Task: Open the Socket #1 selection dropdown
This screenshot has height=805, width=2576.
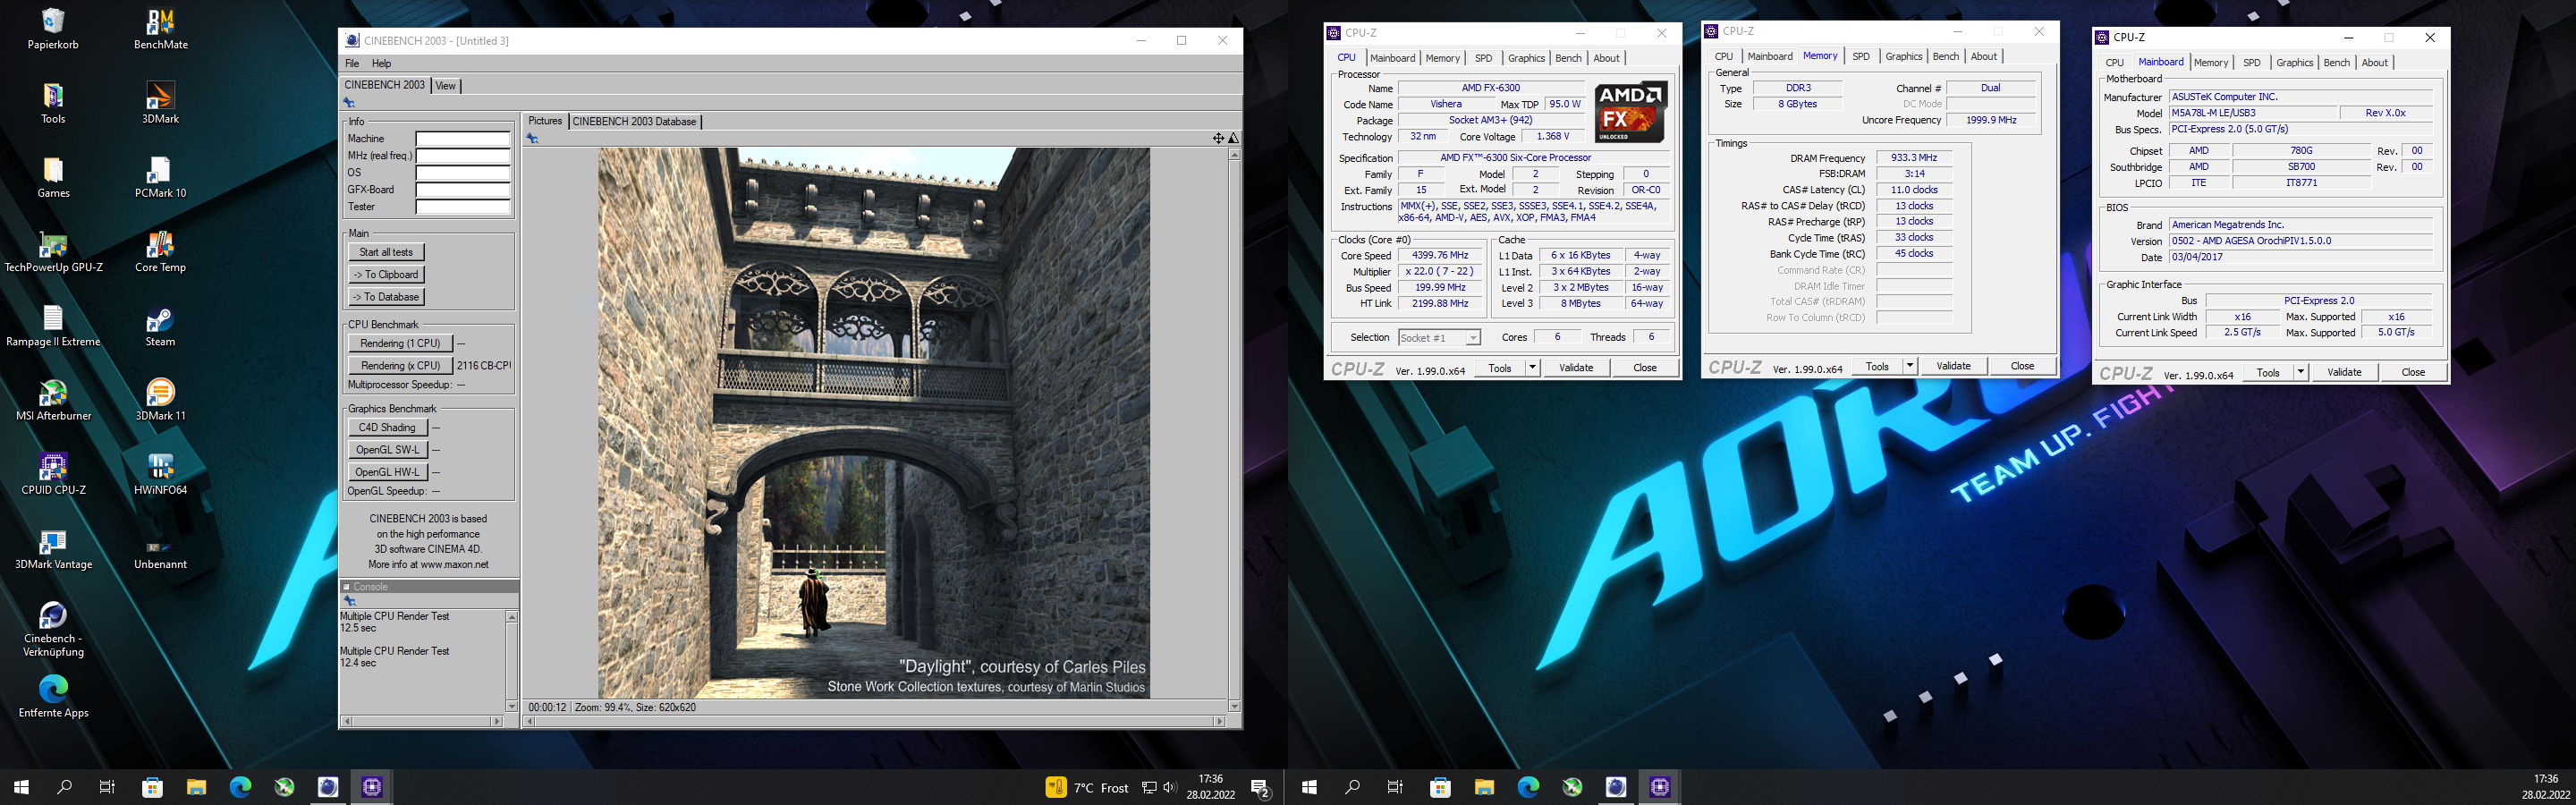Action: [1438, 338]
